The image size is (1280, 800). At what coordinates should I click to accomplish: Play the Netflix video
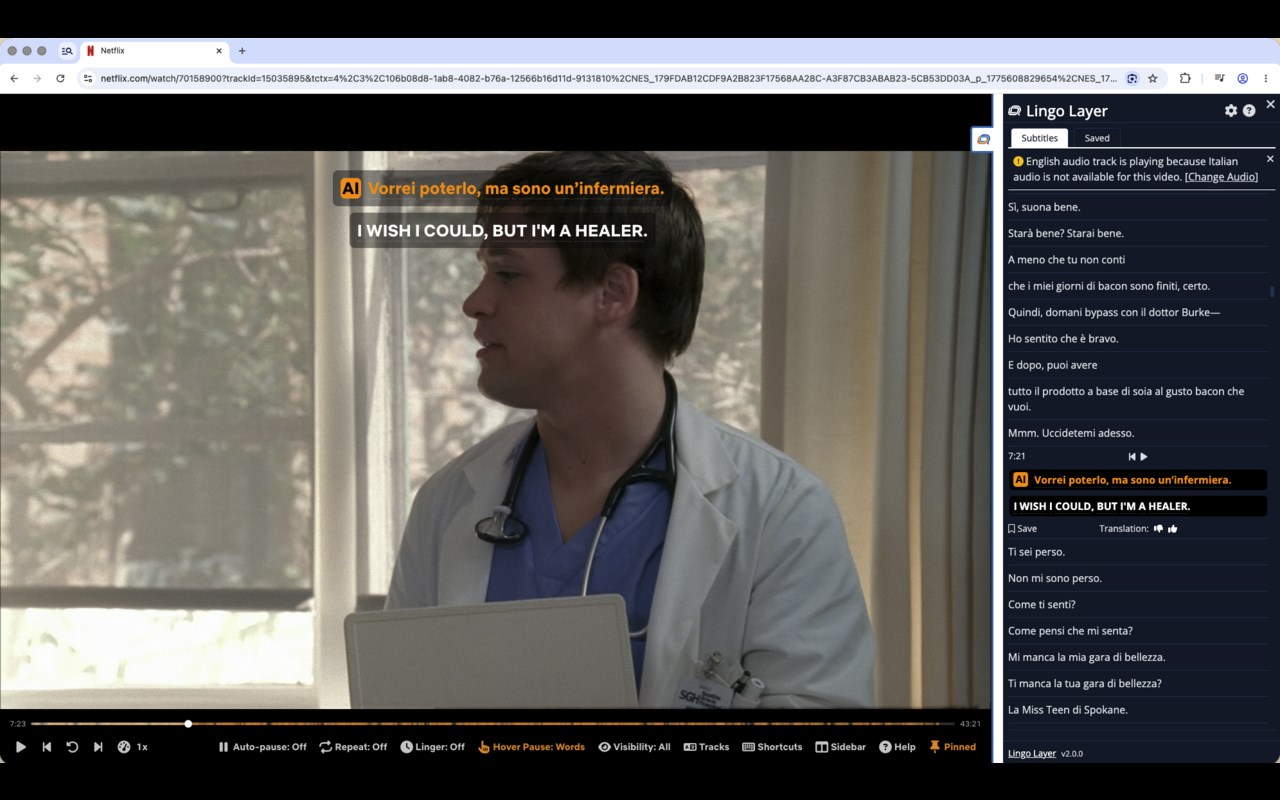(20, 747)
